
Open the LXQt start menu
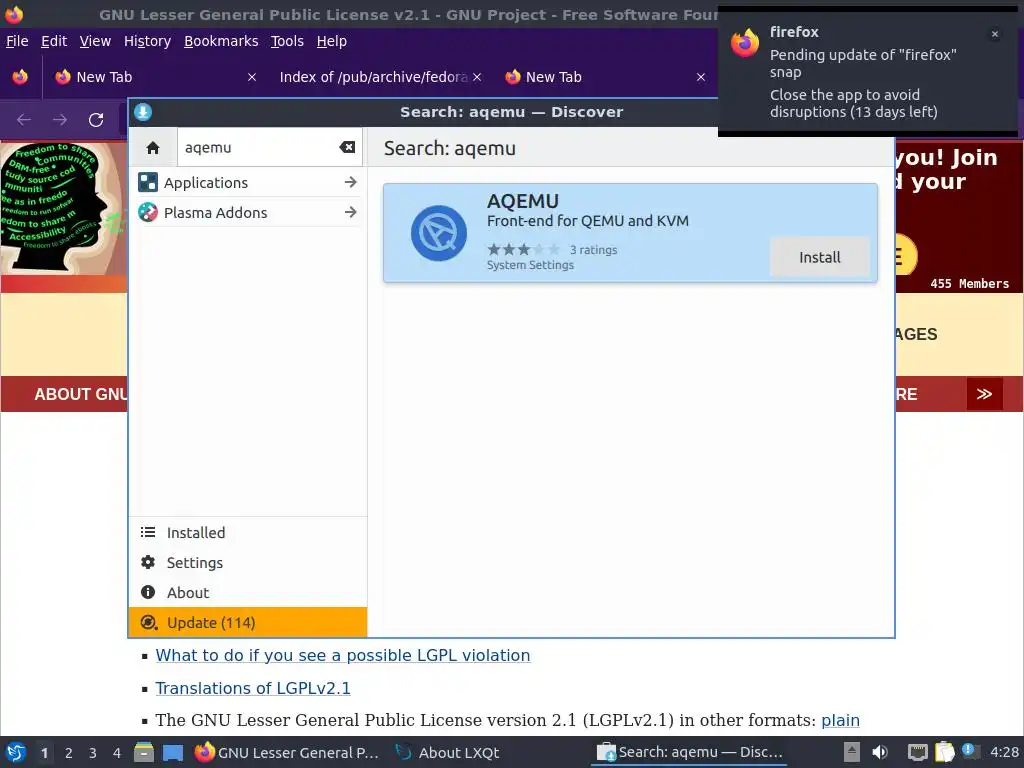tap(15, 752)
